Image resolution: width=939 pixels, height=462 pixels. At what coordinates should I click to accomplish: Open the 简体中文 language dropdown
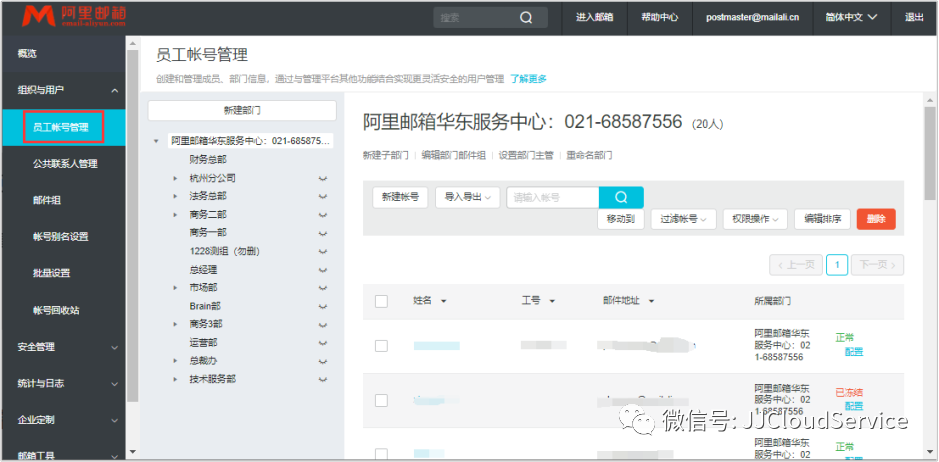pos(851,17)
